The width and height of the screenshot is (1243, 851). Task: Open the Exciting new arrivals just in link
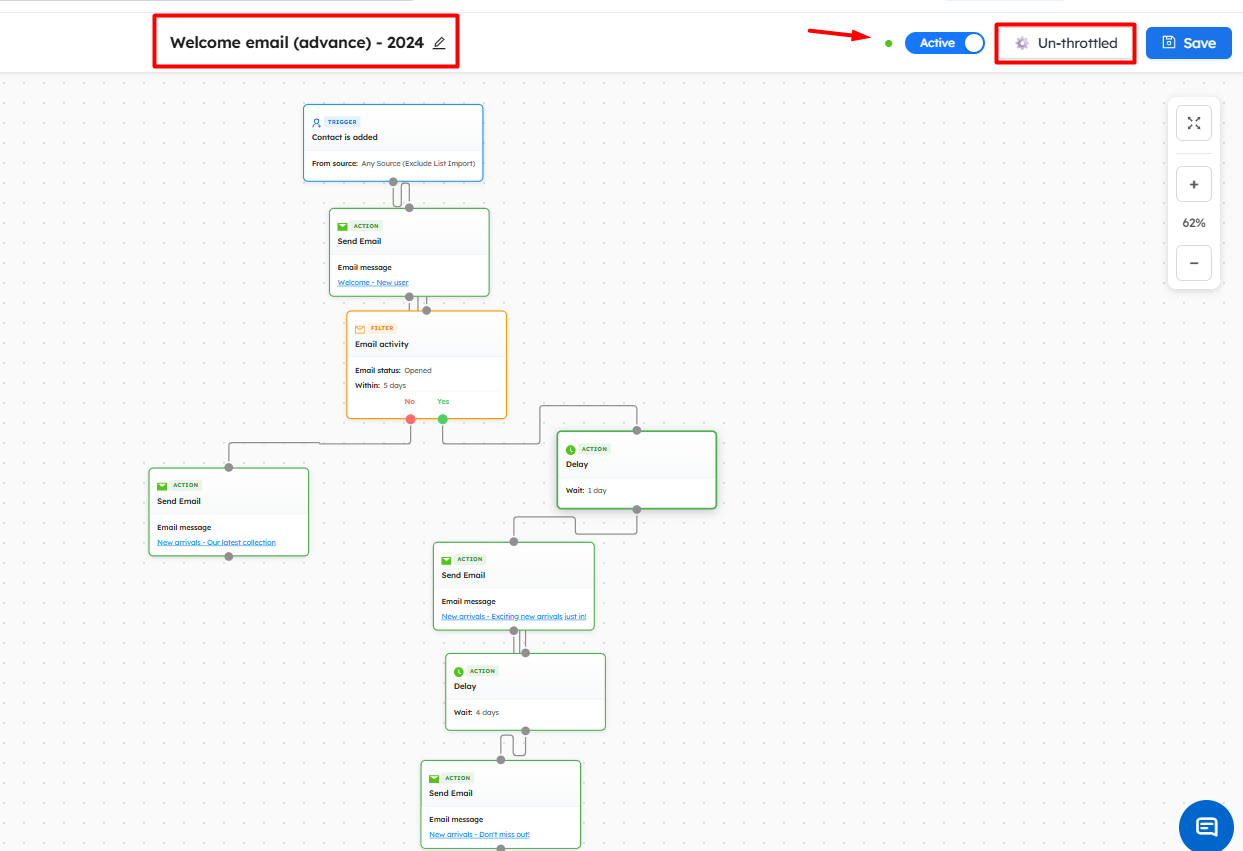point(513,617)
